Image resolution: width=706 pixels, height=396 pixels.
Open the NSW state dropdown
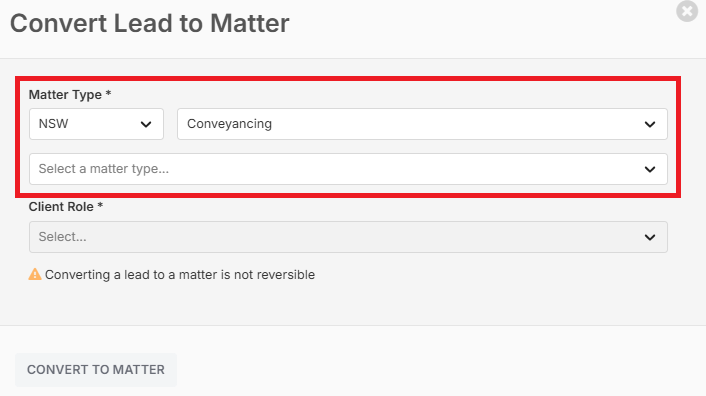(x=96, y=124)
